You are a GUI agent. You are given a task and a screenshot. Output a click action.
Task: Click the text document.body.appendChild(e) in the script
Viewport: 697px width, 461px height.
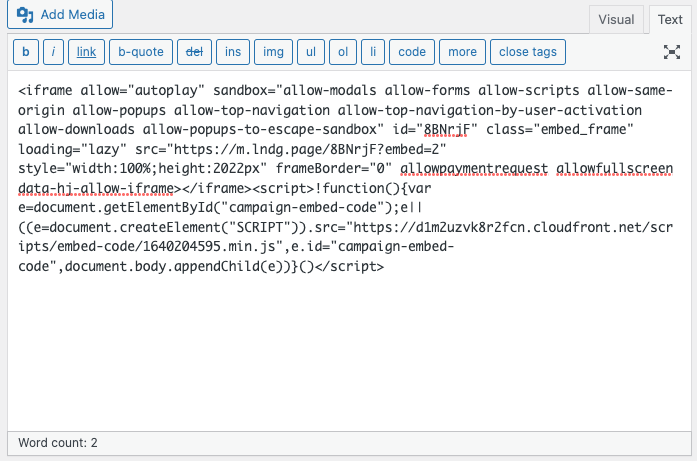173,267
